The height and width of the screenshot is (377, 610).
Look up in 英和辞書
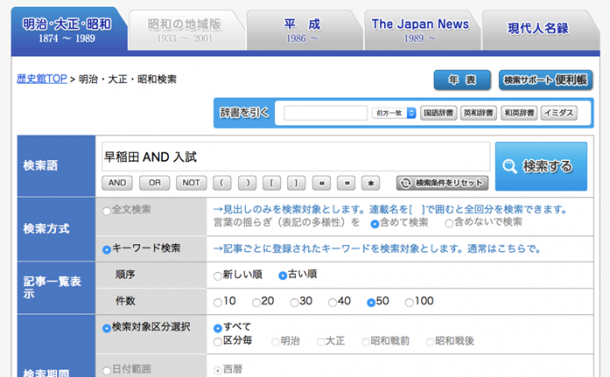[479, 113]
